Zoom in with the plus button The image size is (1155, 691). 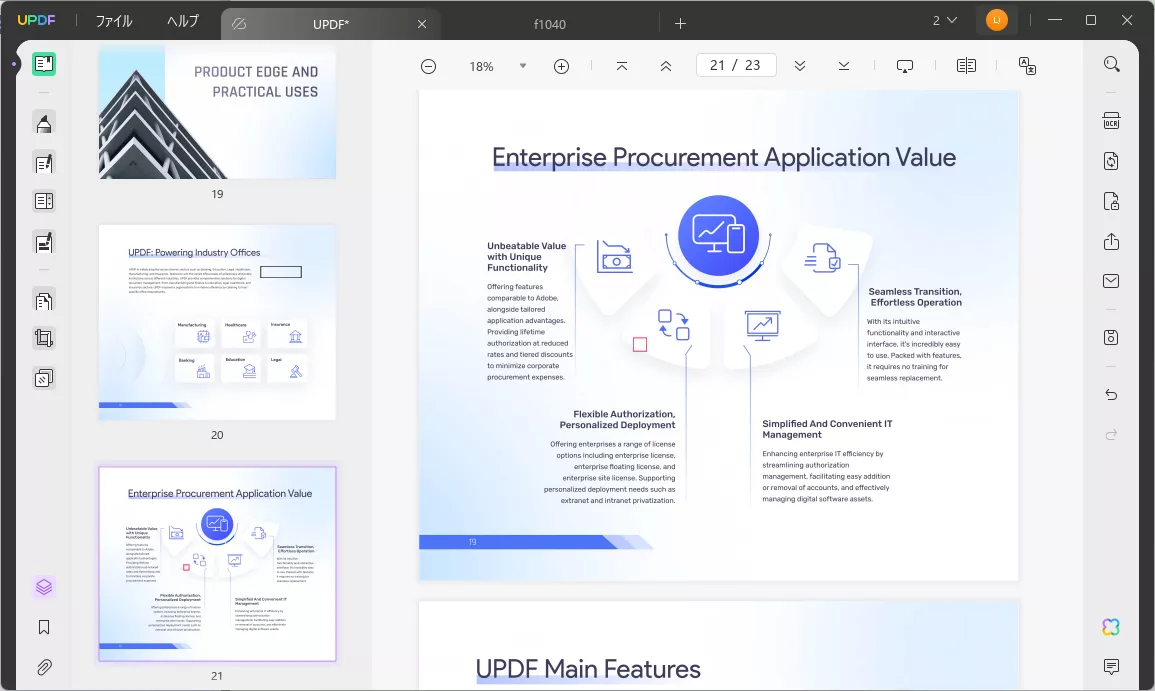pyautogui.click(x=561, y=66)
